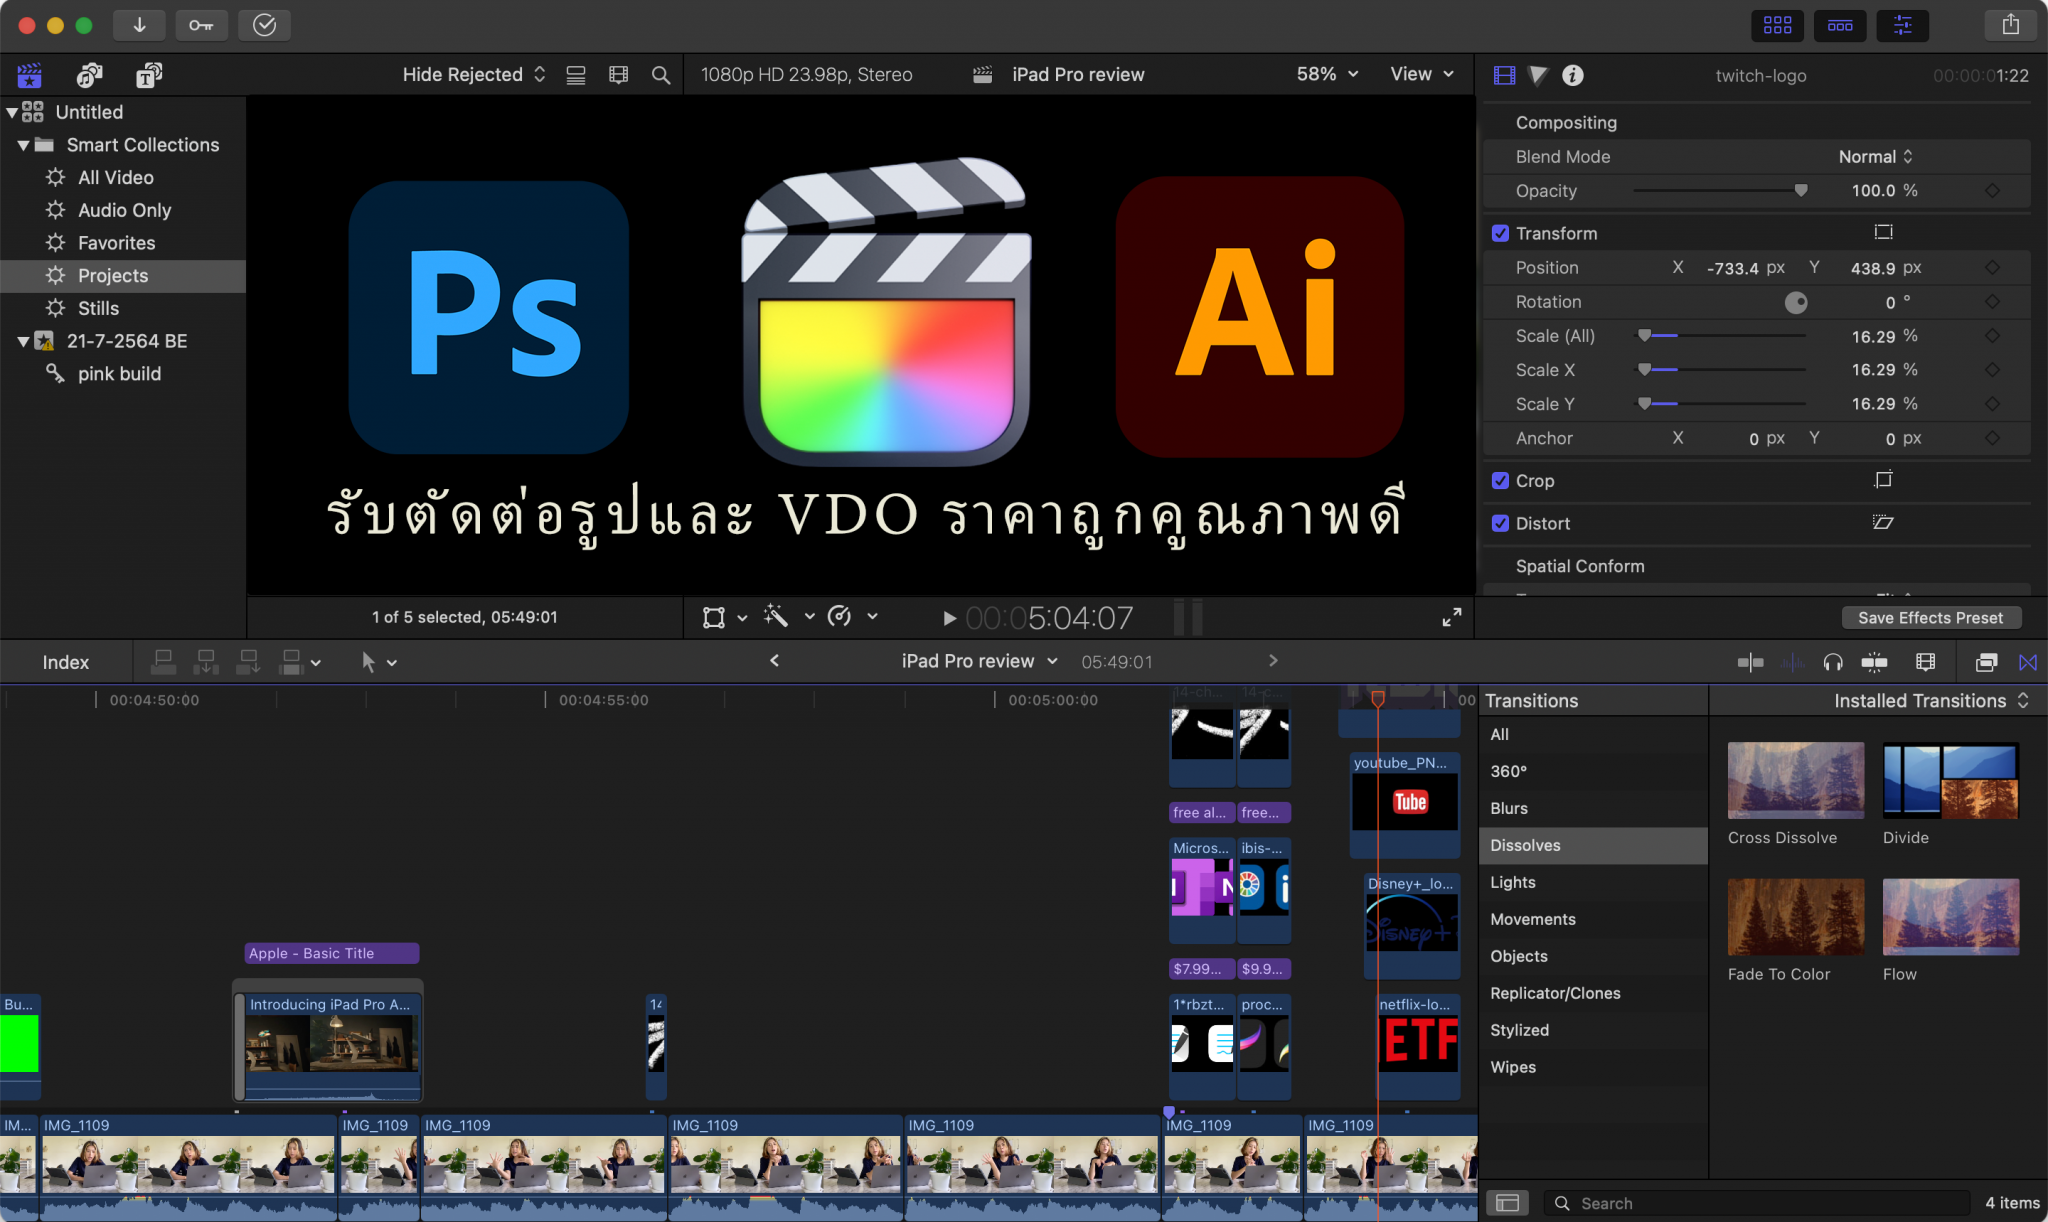Add keyframe for Scale (All)
Screen dimensions: 2048x1222
1992,336
